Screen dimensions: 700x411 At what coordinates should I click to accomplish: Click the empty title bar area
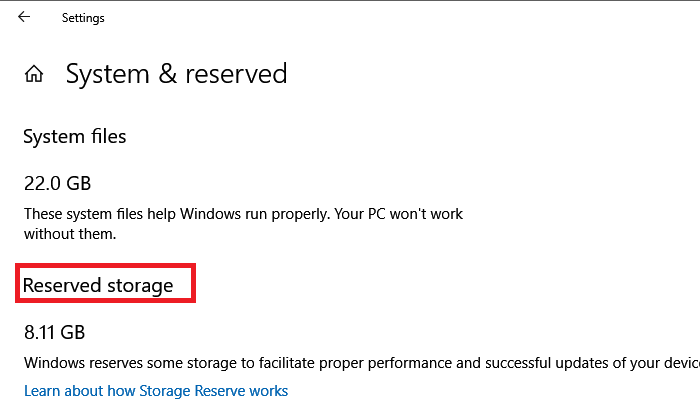400,18
